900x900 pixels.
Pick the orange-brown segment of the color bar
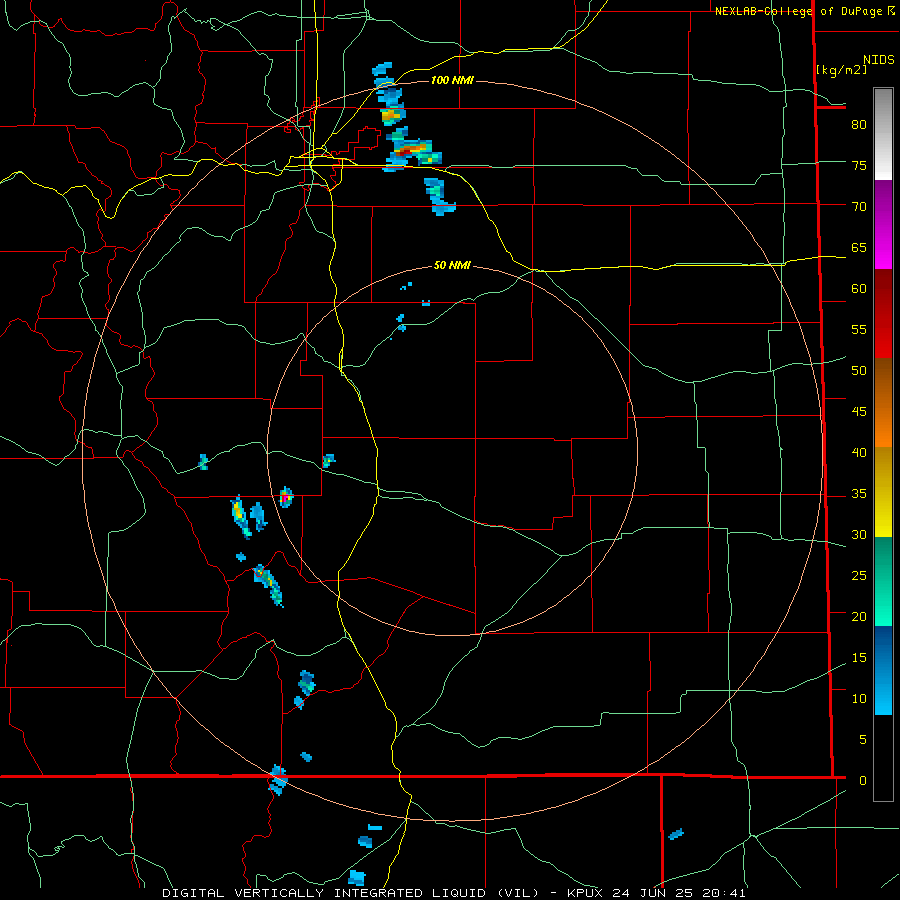point(883,402)
